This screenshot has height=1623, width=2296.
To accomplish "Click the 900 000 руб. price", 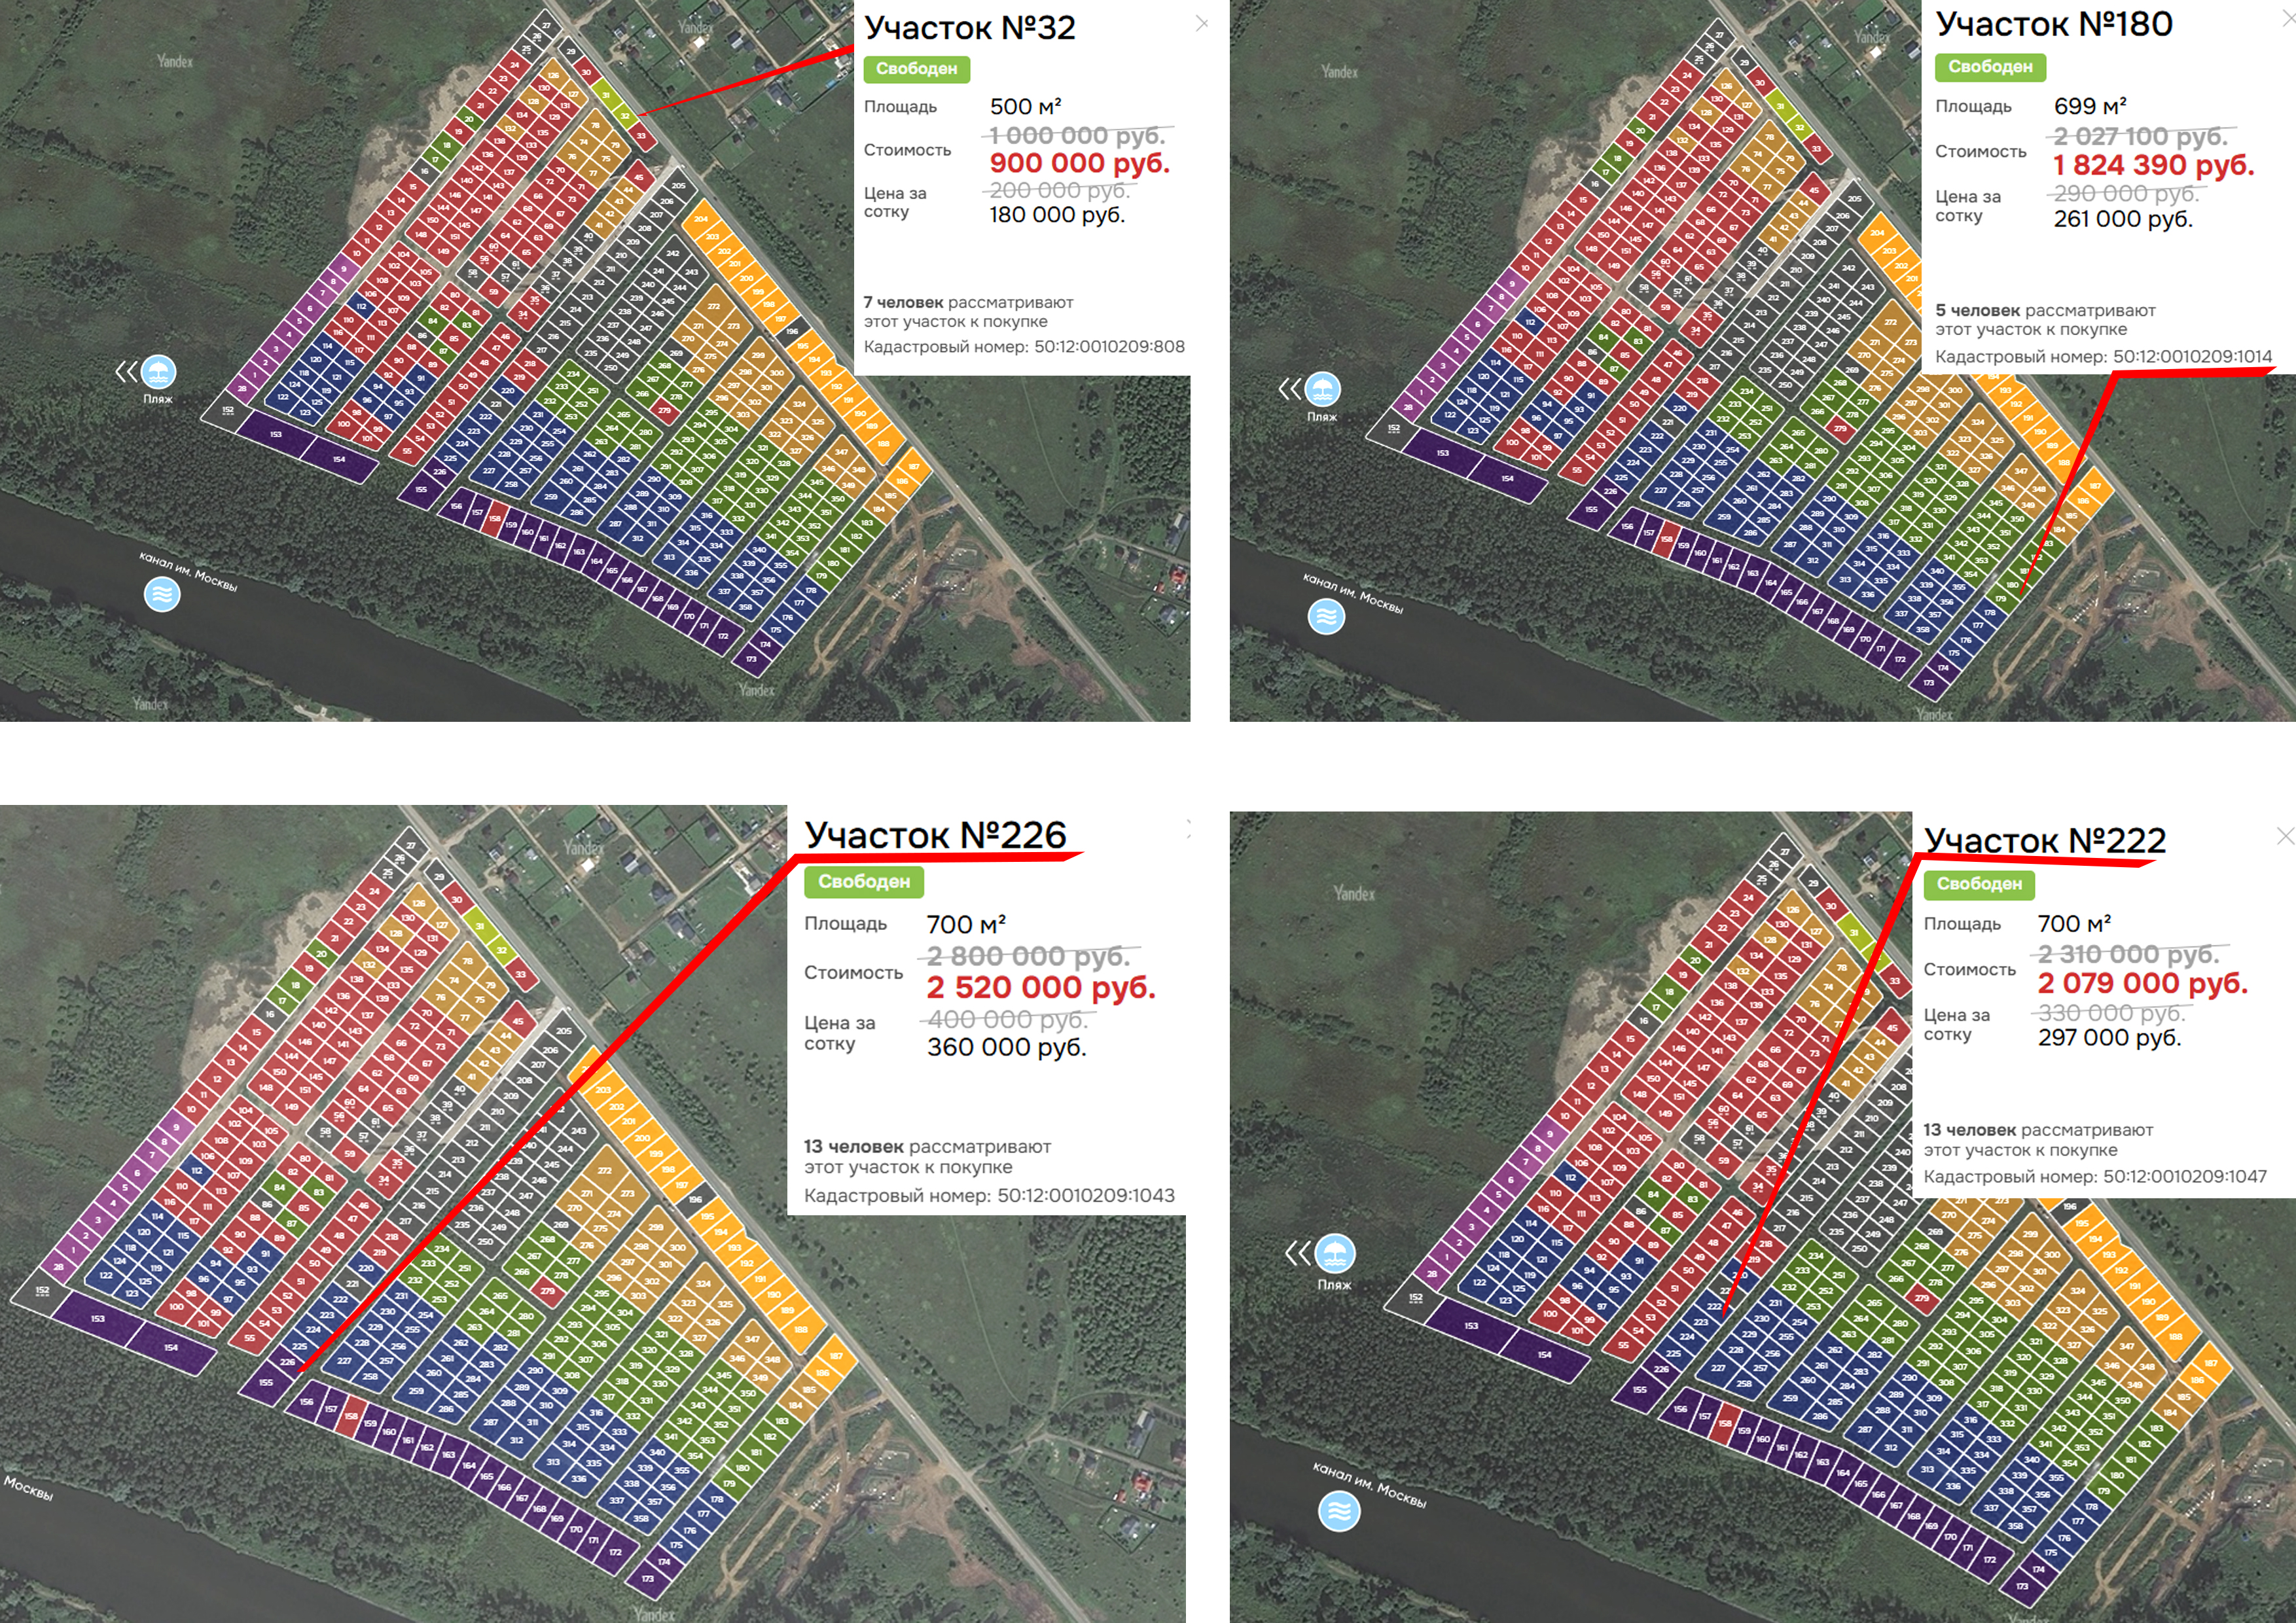I will click(x=1079, y=163).
